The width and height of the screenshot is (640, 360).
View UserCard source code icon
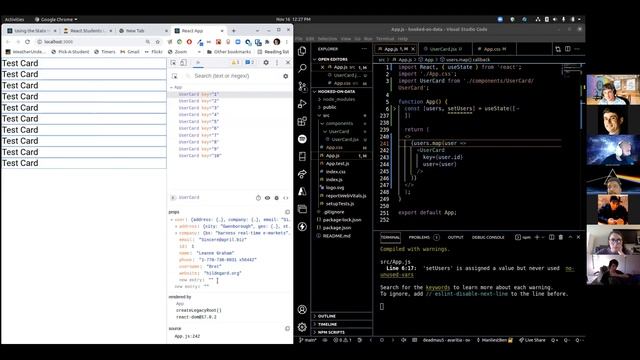[x=286, y=198]
